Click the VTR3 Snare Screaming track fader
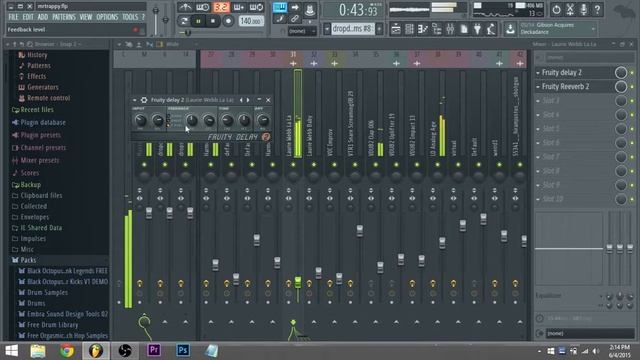This screenshot has height=360, width=640. click(x=360, y=231)
